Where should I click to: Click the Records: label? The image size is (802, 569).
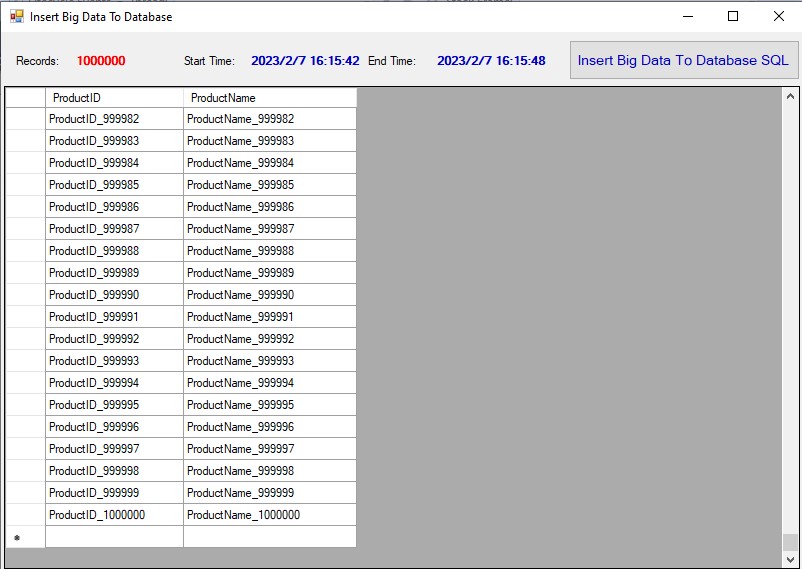(x=37, y=61)
